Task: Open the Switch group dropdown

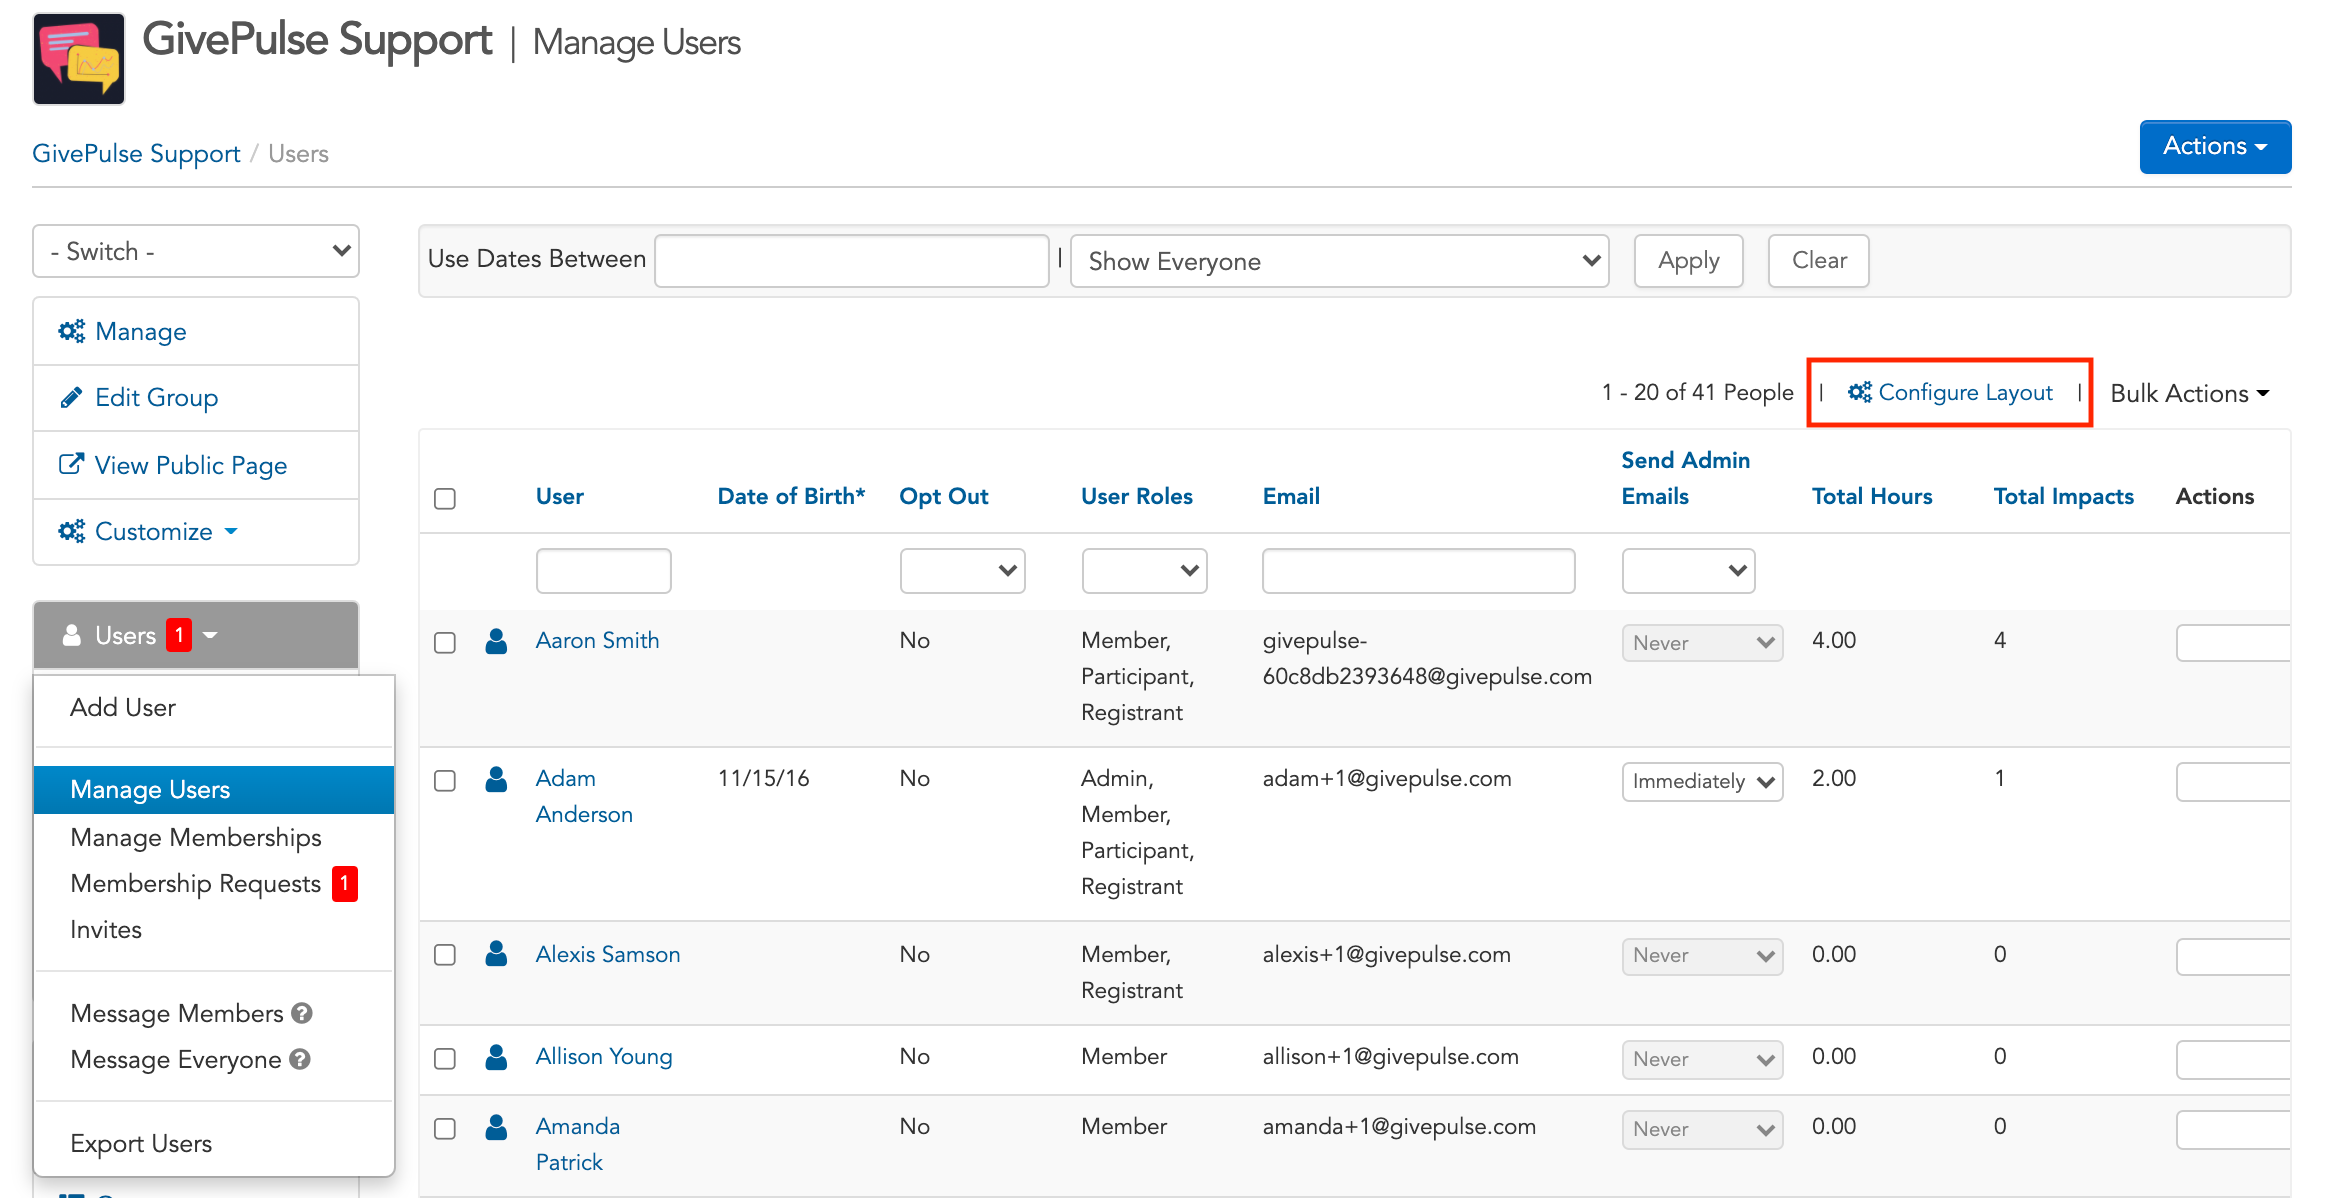Action: click(x=196, y=251)
